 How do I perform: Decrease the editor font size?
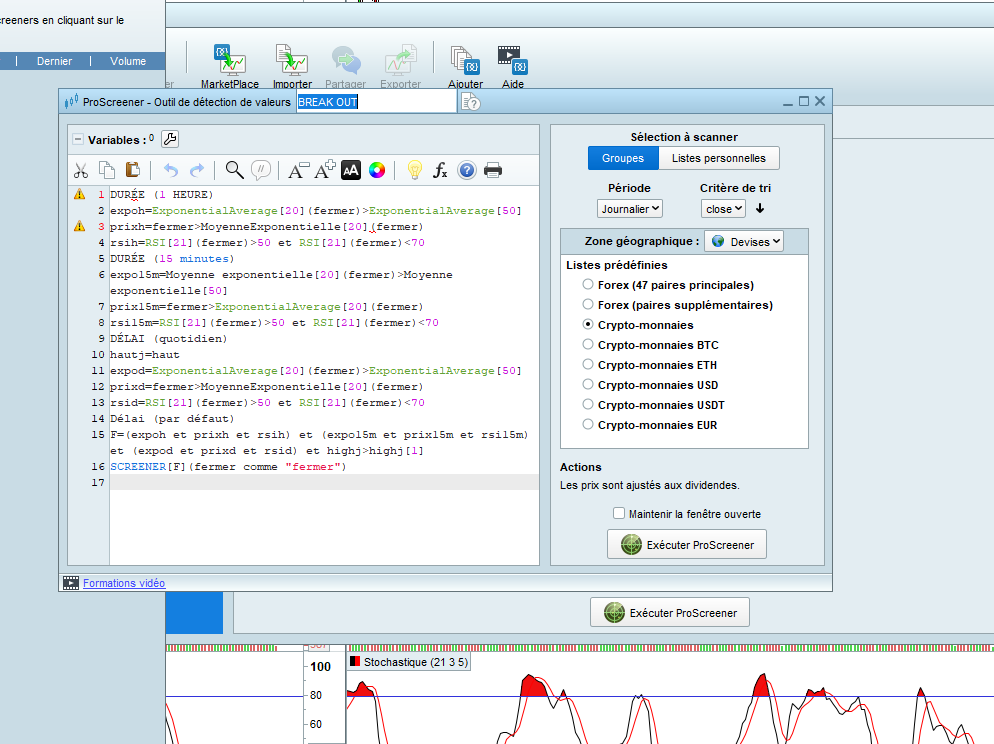(x=298, y=170)
